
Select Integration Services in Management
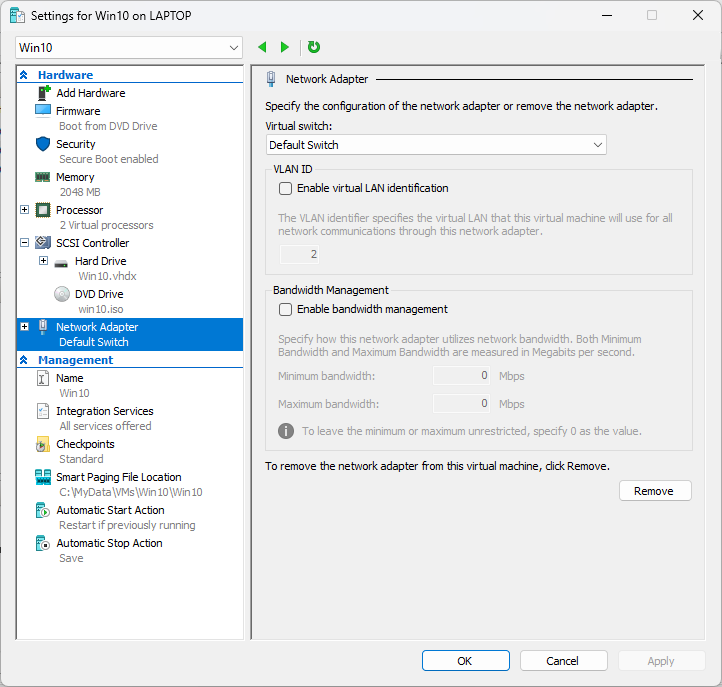click(104, 411)
